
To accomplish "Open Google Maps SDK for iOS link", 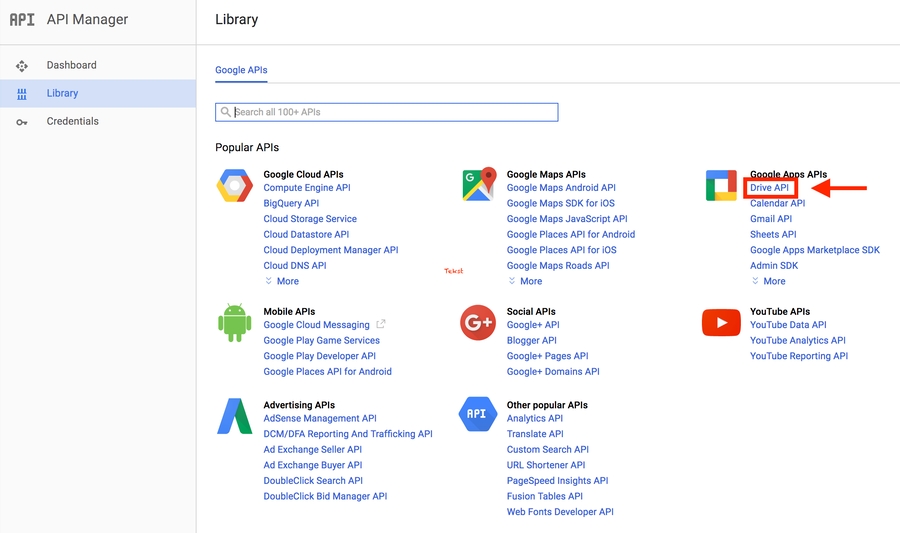I will pos(560,203).
